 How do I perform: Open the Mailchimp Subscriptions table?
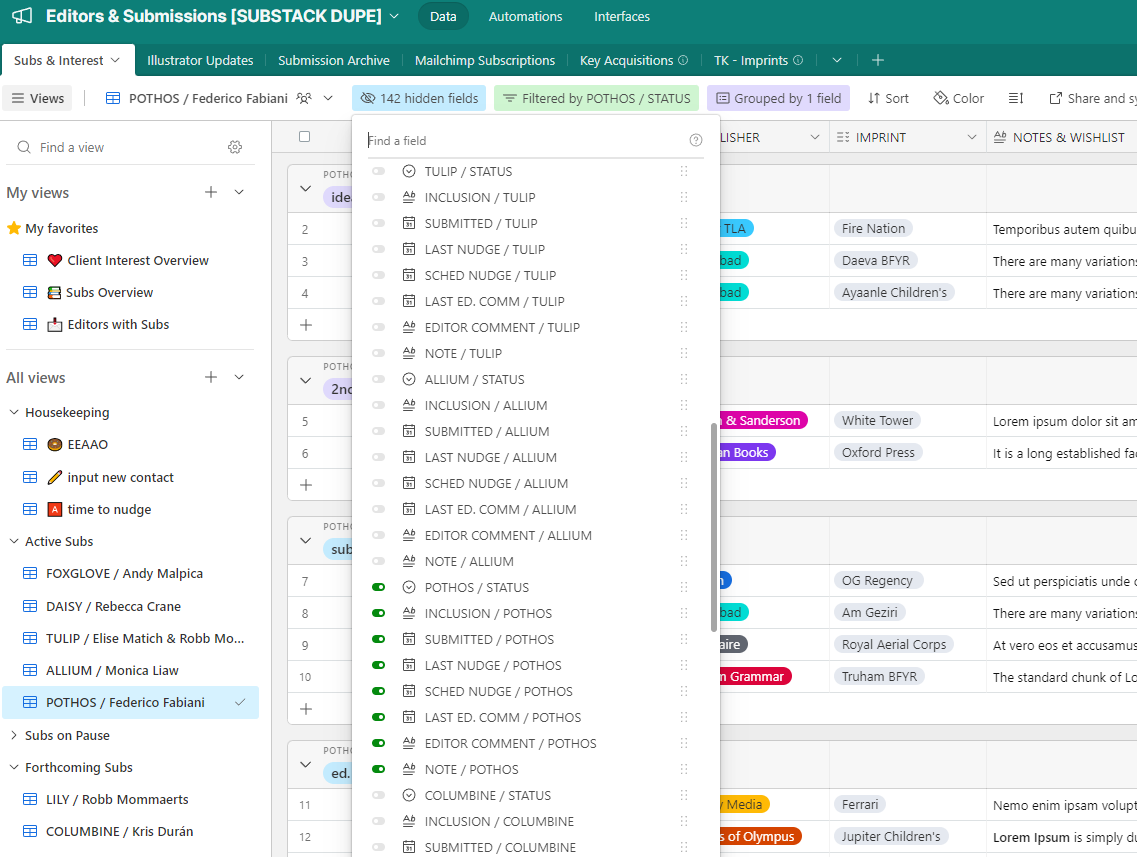pyautogui.click(x=484, y=60)
